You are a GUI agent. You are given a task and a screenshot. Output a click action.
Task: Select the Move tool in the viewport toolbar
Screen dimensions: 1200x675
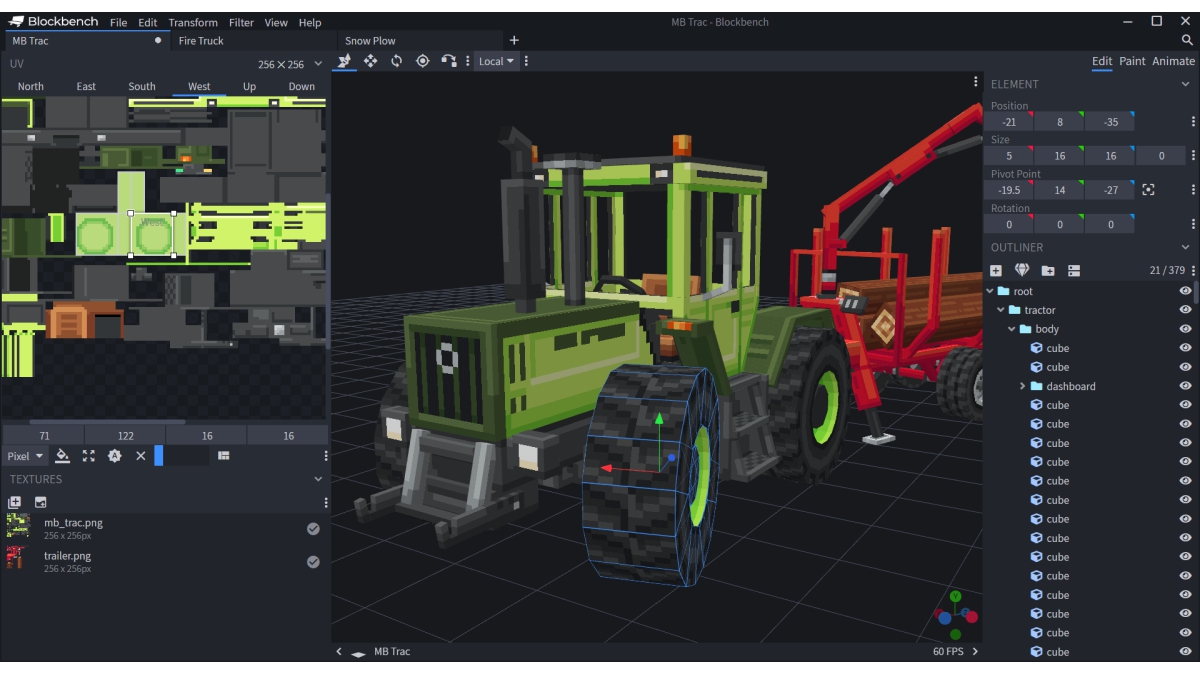370,61
